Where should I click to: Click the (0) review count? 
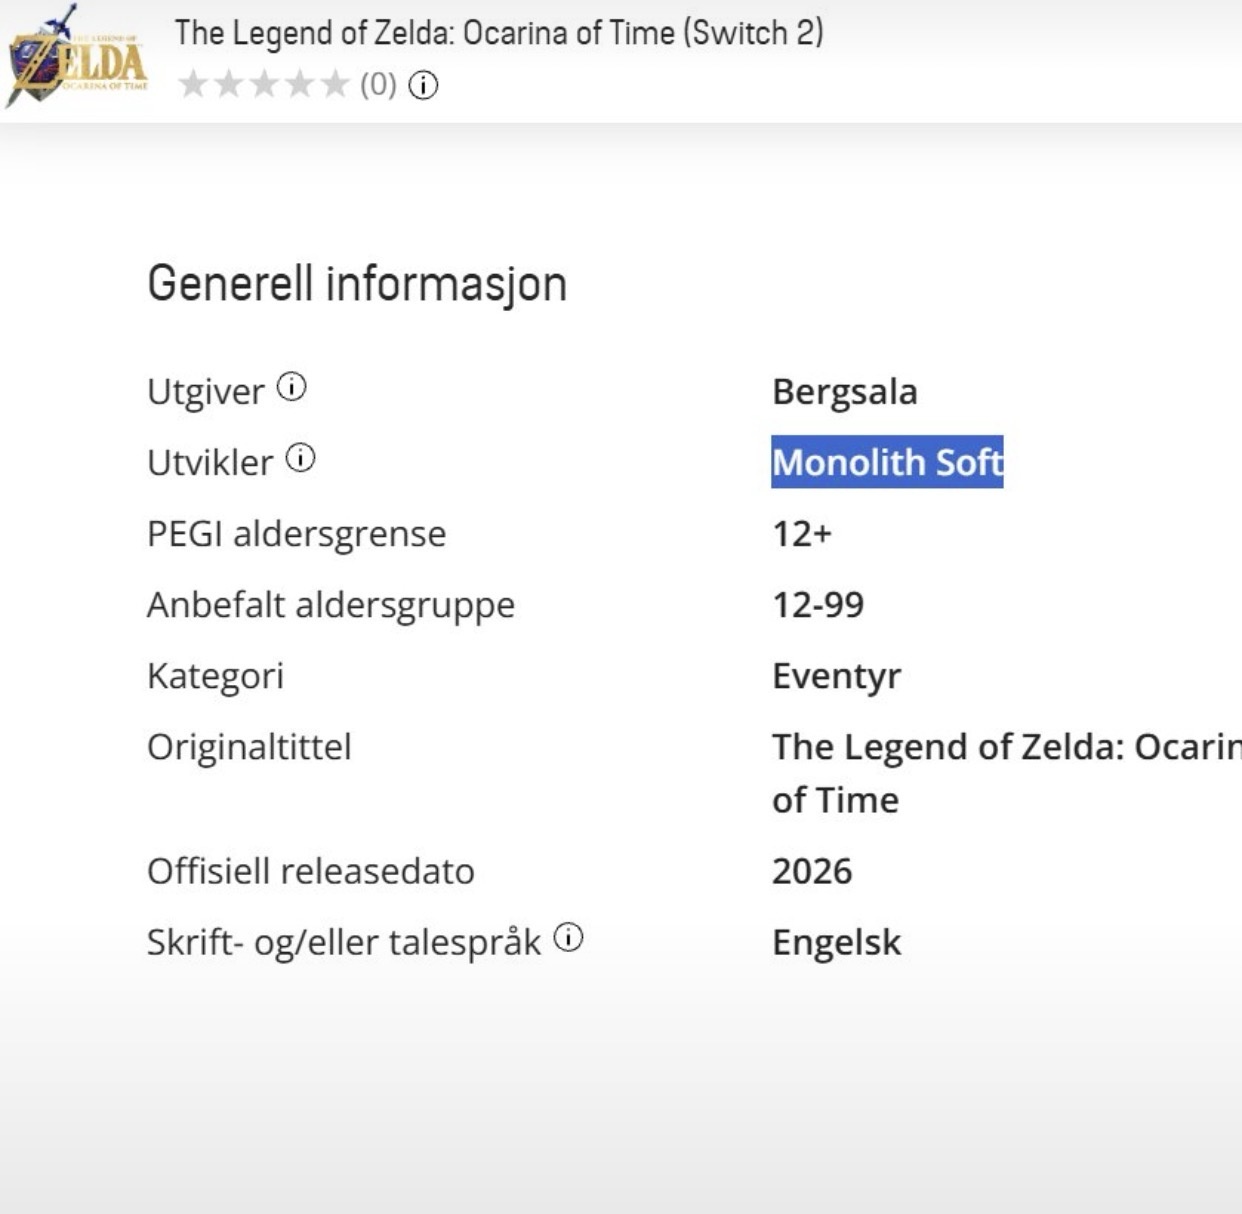click(378, 85)
